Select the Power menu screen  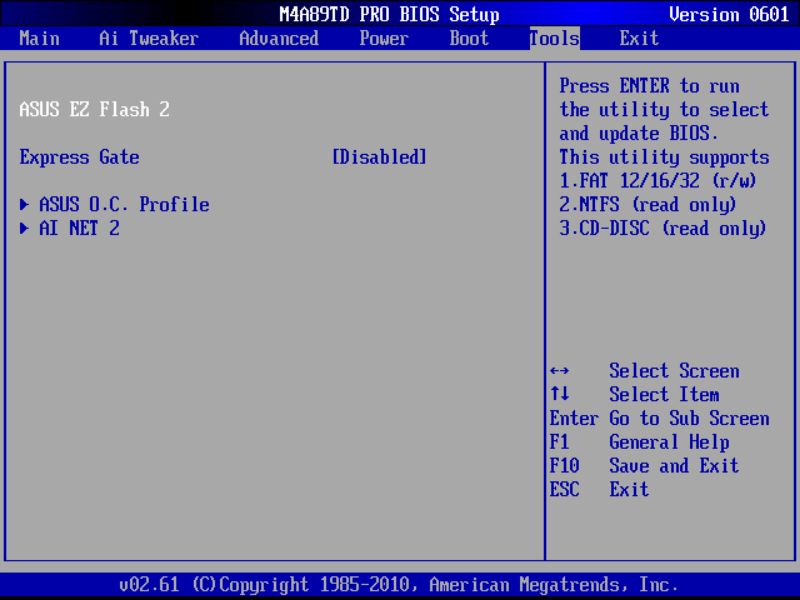[x=383, y=38]
